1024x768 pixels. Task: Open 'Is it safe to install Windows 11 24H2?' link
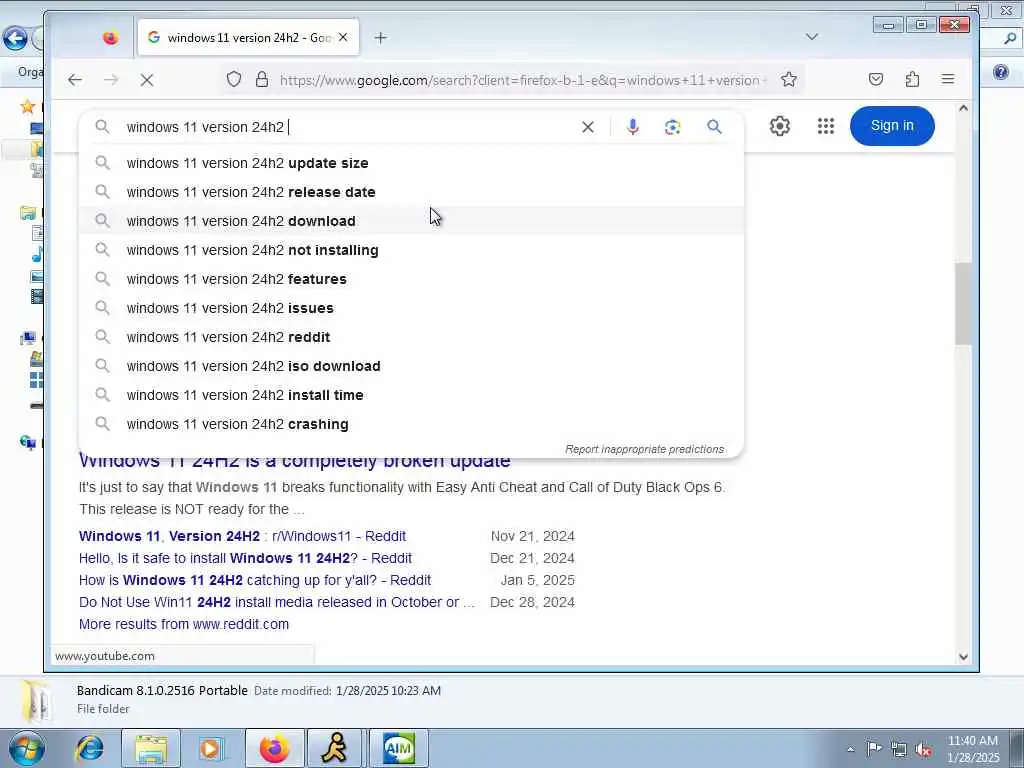pyautogui.click(x=245, y=558)
